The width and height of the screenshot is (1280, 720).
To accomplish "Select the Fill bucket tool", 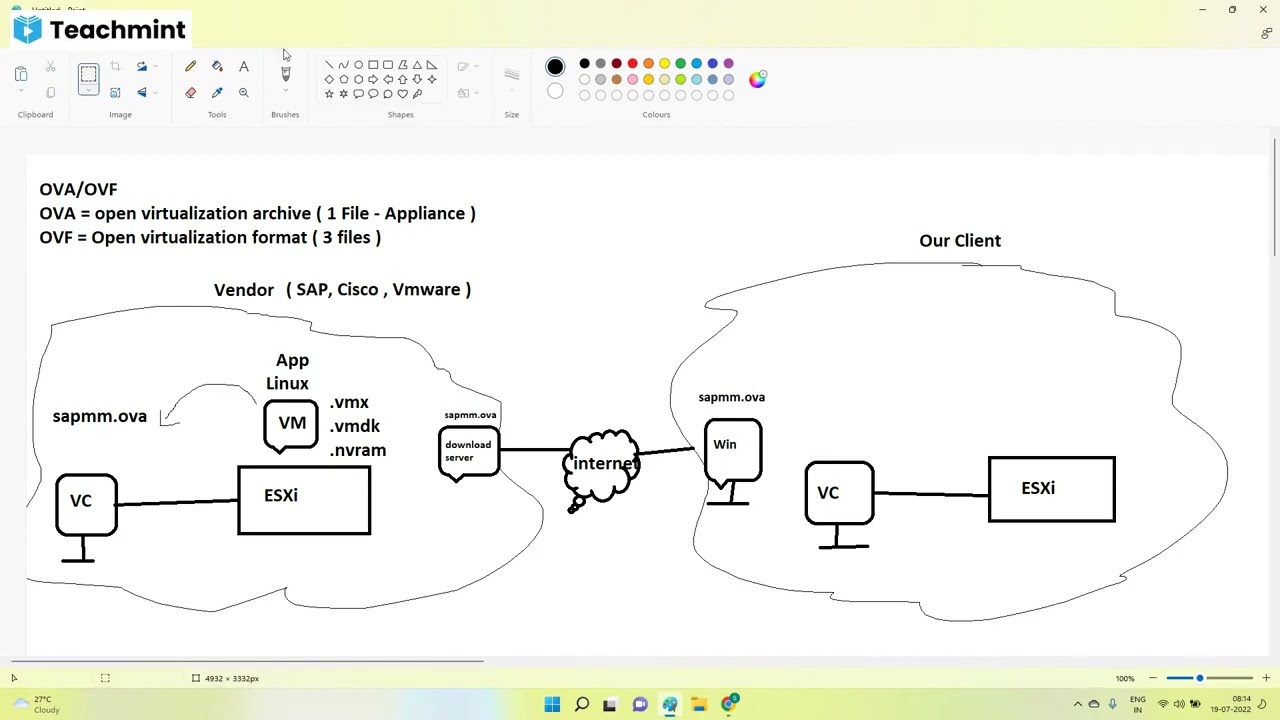I will coord(217,67).
